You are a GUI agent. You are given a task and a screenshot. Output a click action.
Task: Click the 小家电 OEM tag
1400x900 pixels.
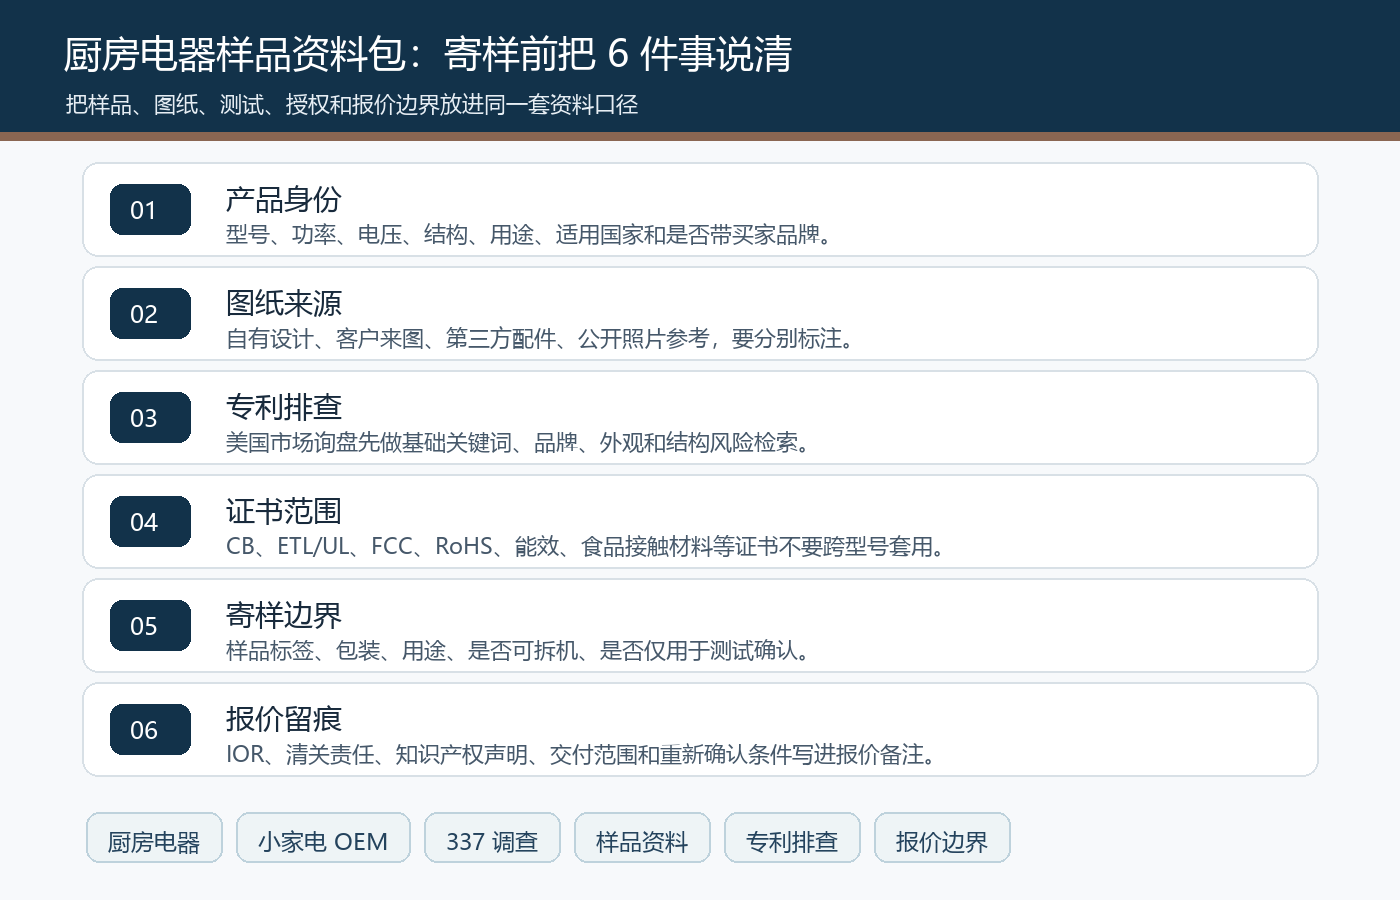pyautogui.click(x=323, y=838)
